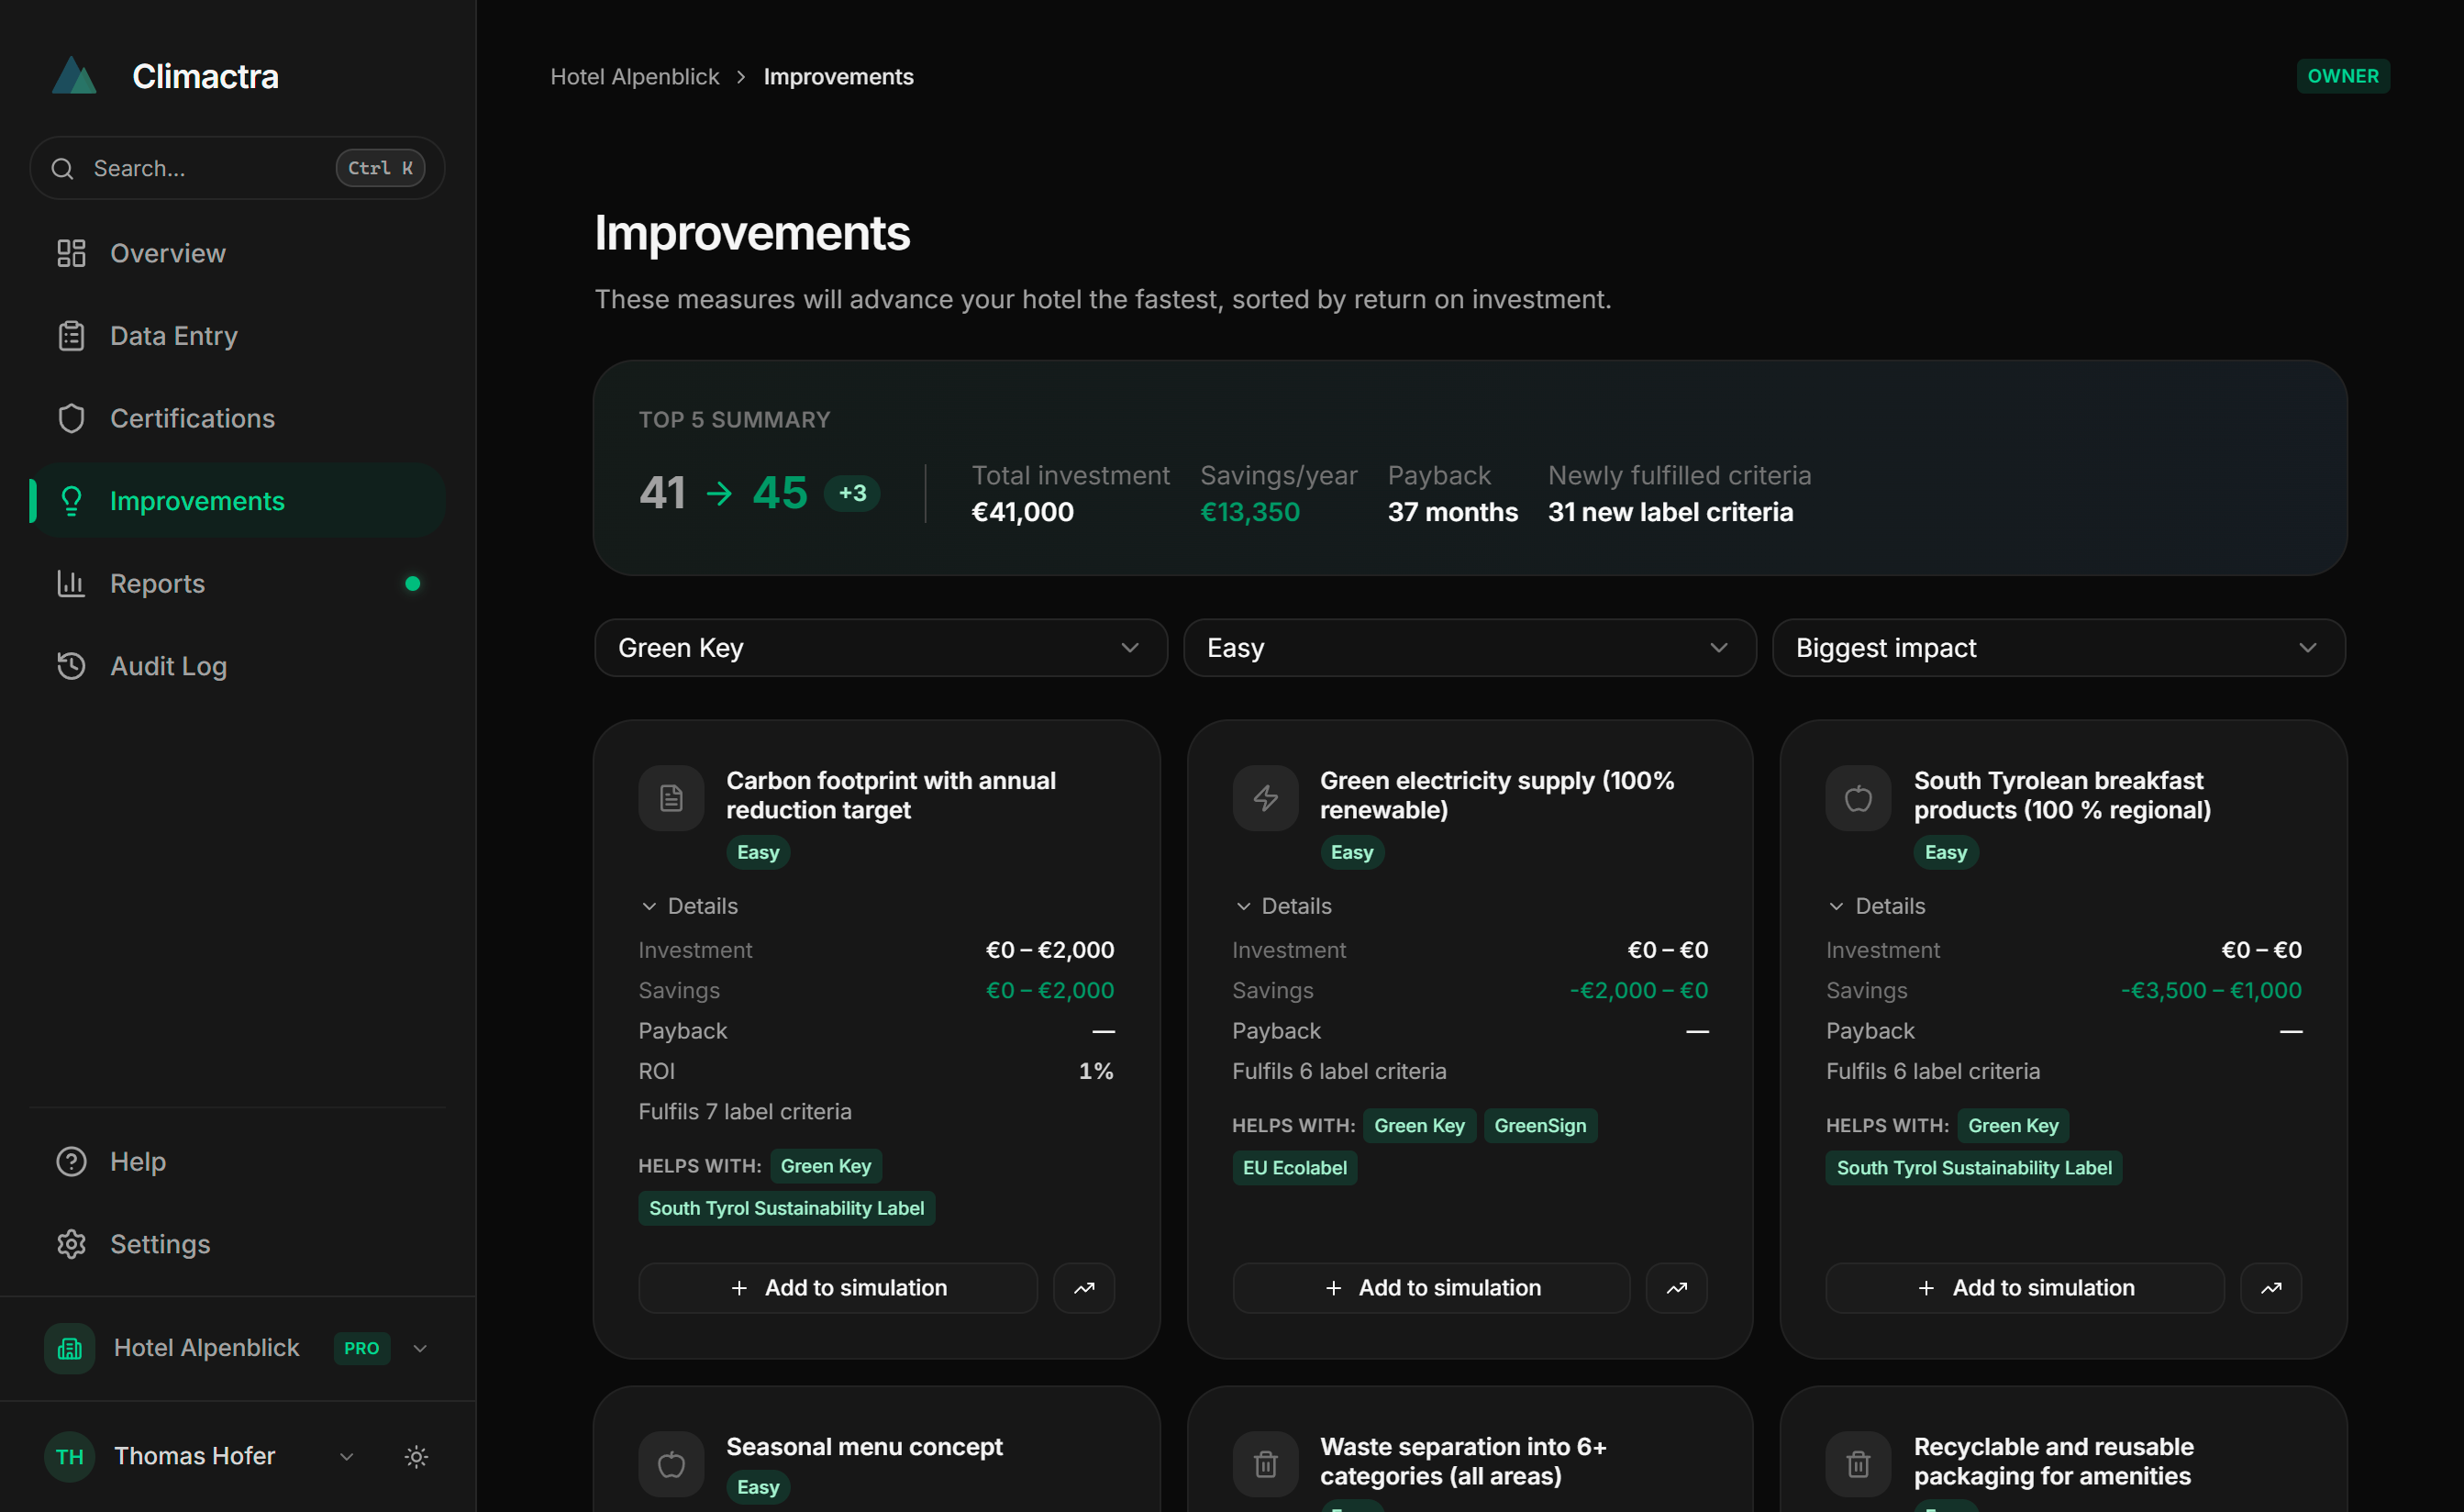Click the green notification dot on Reports
The height and width of the screenshot is (1512, 2464).
pos(412,583)
